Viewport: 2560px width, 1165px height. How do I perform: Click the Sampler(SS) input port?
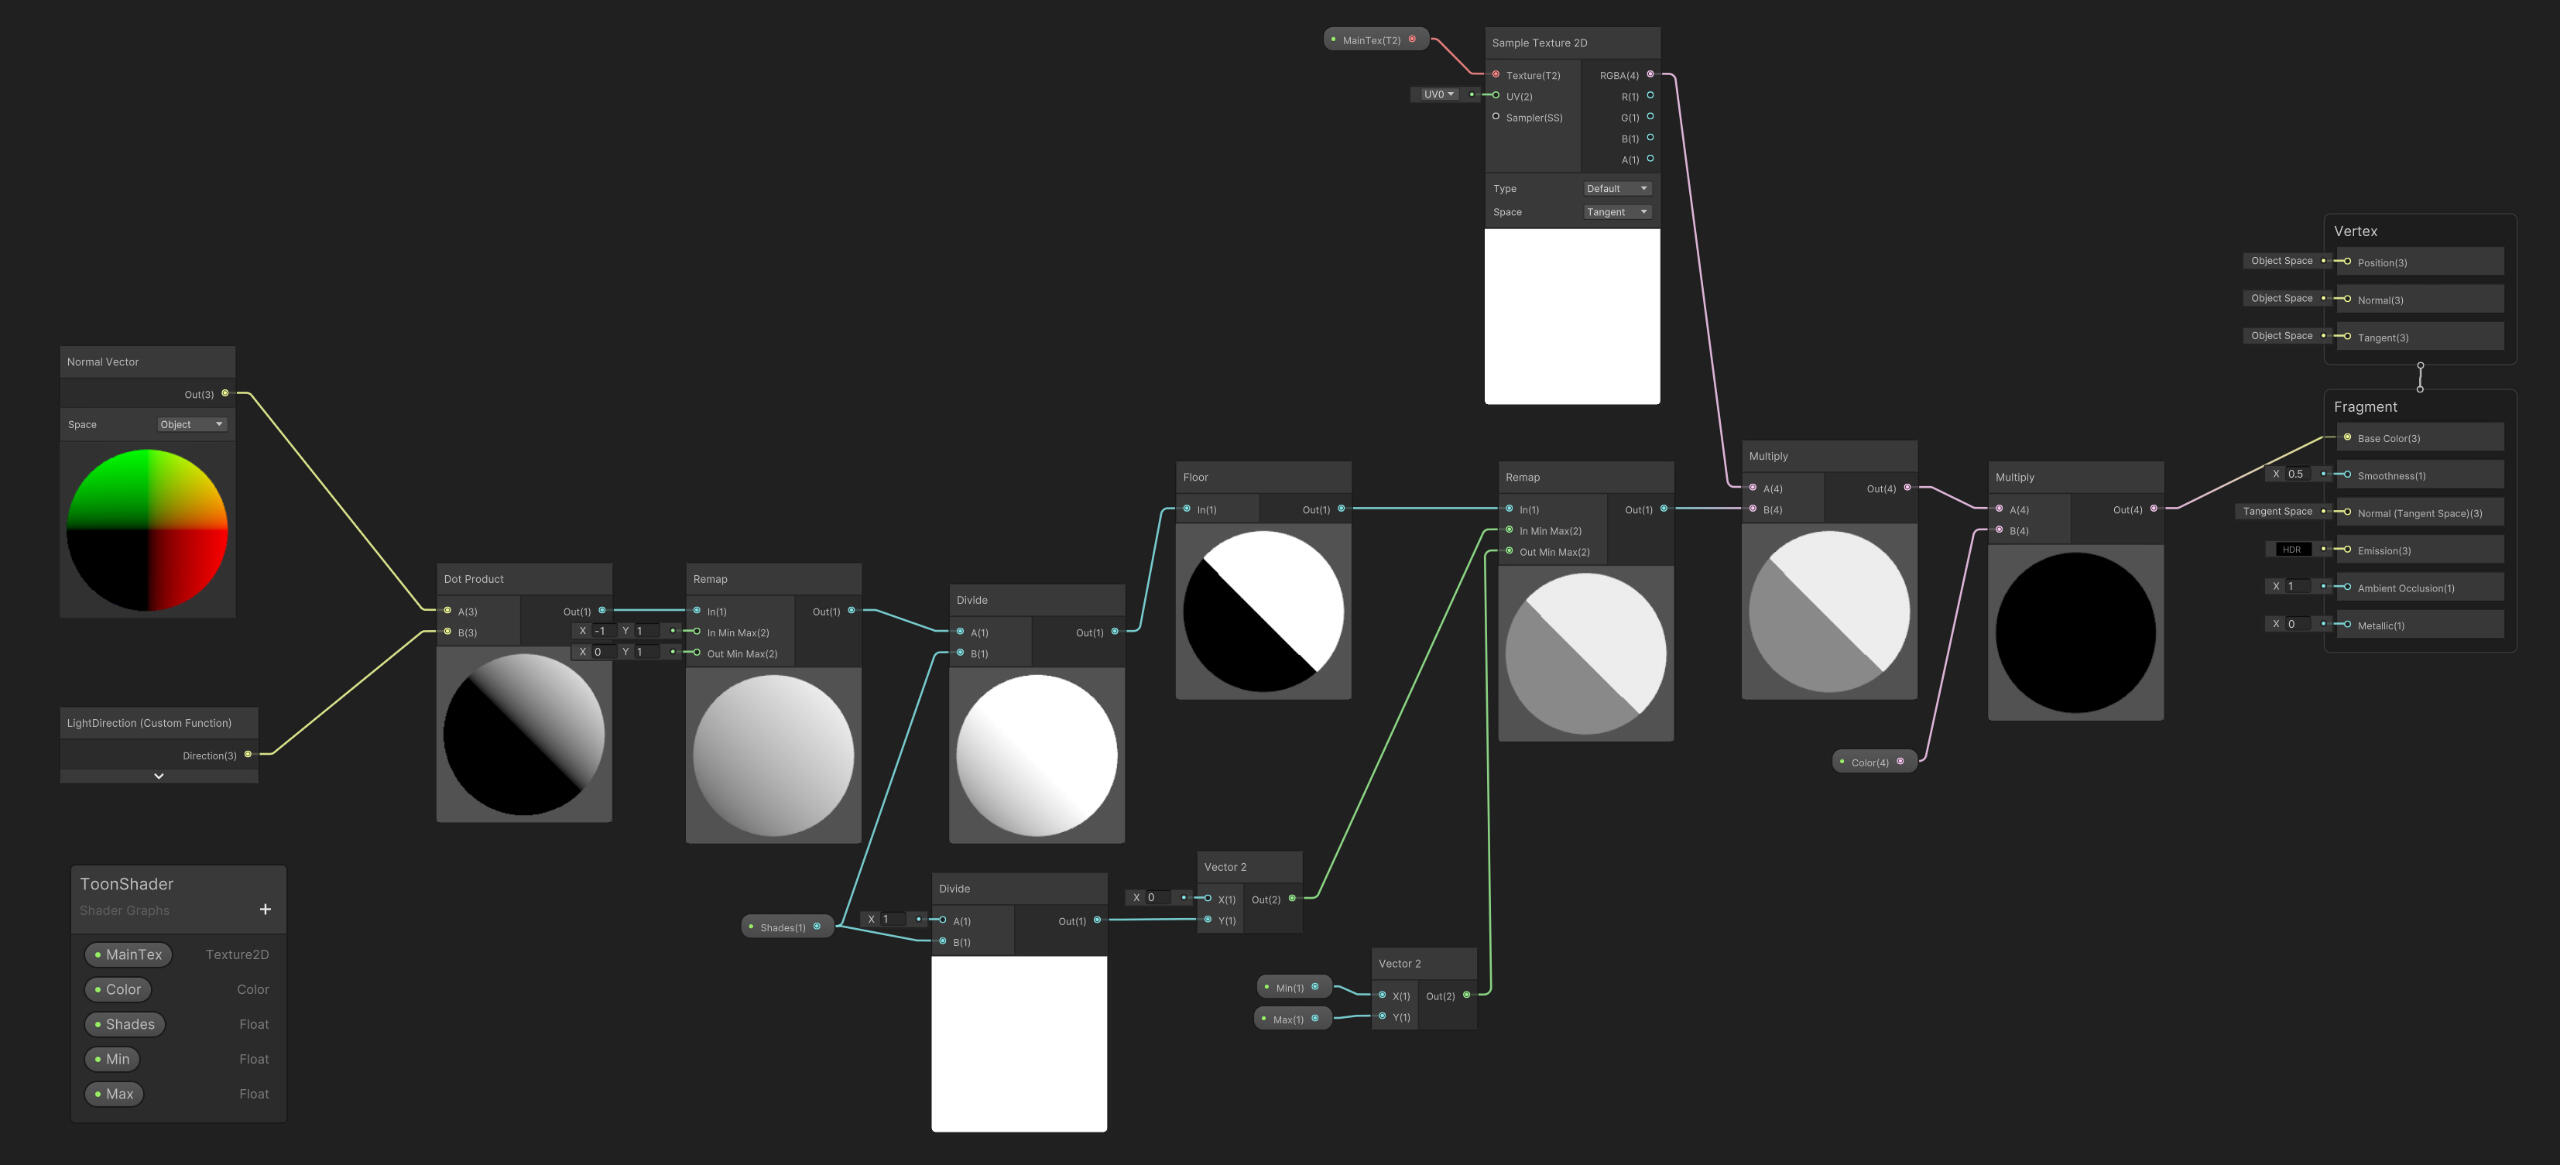point(1496,117)
